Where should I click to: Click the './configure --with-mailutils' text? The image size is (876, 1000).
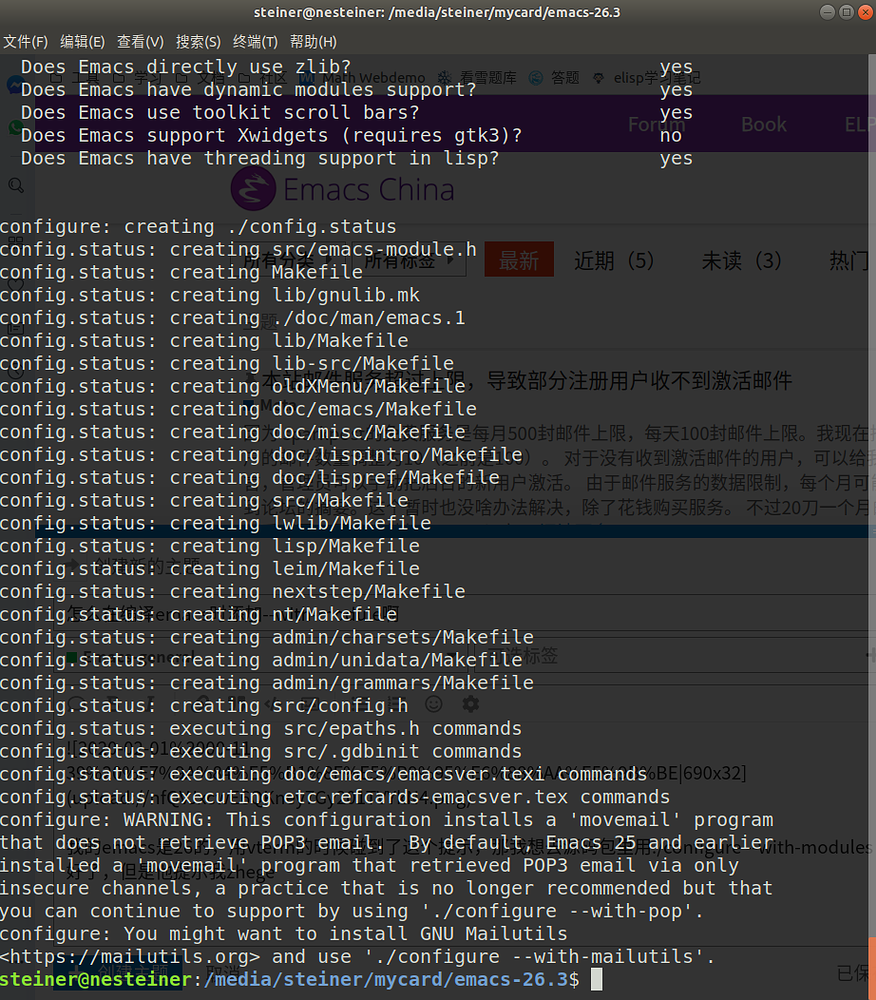click(x=534, y=958)
